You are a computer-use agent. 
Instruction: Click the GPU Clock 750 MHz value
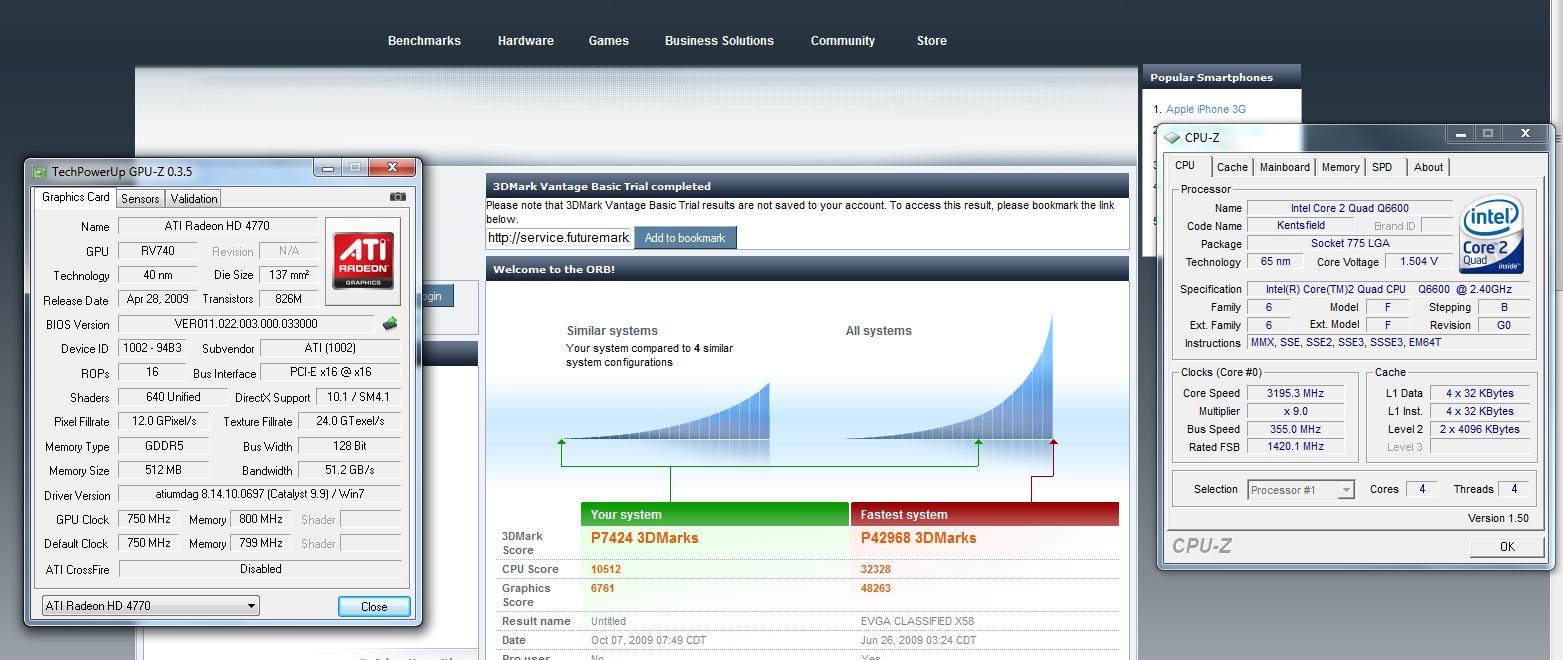[x=150, y=519]
